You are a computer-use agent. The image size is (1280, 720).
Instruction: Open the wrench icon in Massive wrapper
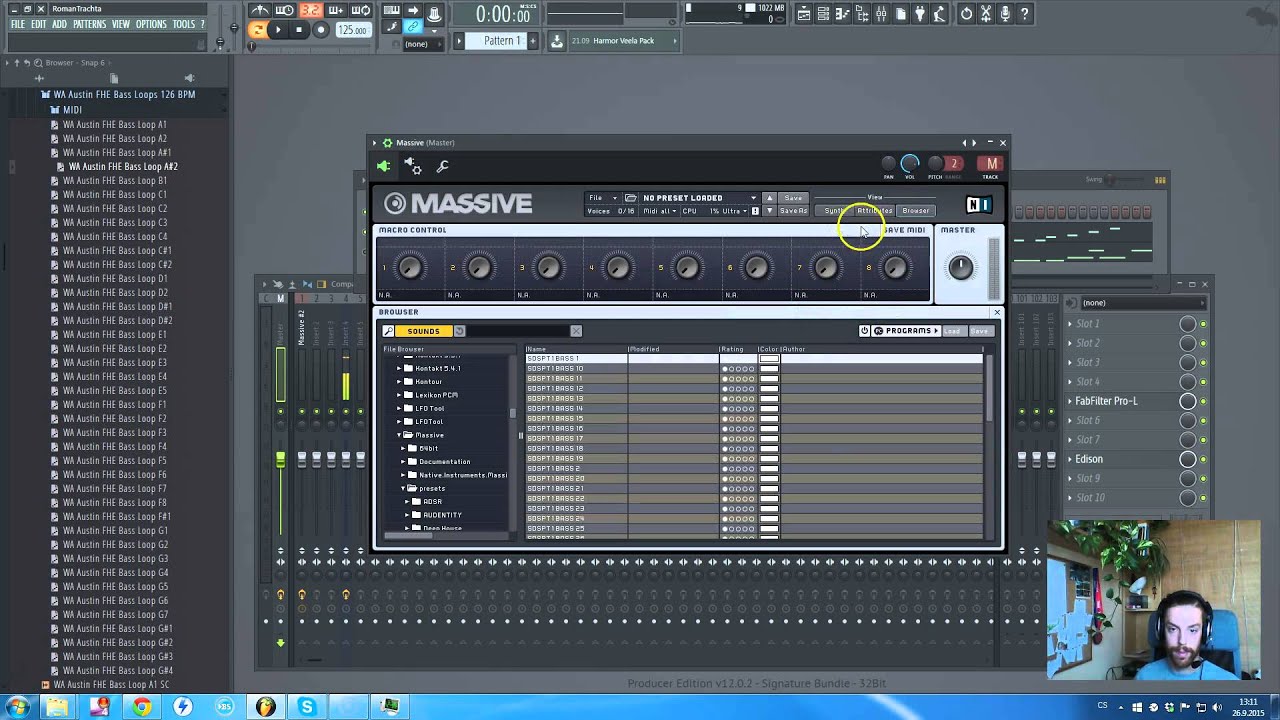(x=442, y=166)
